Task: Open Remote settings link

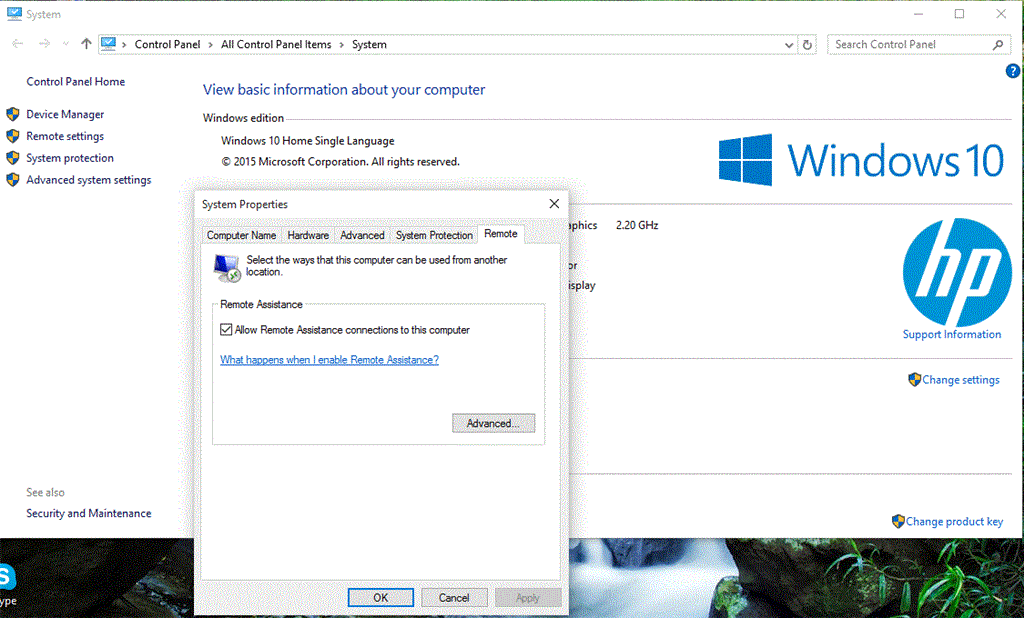Action: click(x=65, y=136)
